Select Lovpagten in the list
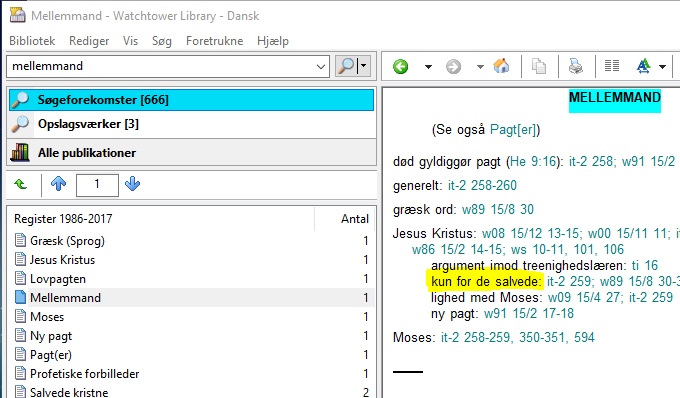The height and width of the screenshot is (398, 680). tap(58, 279)
